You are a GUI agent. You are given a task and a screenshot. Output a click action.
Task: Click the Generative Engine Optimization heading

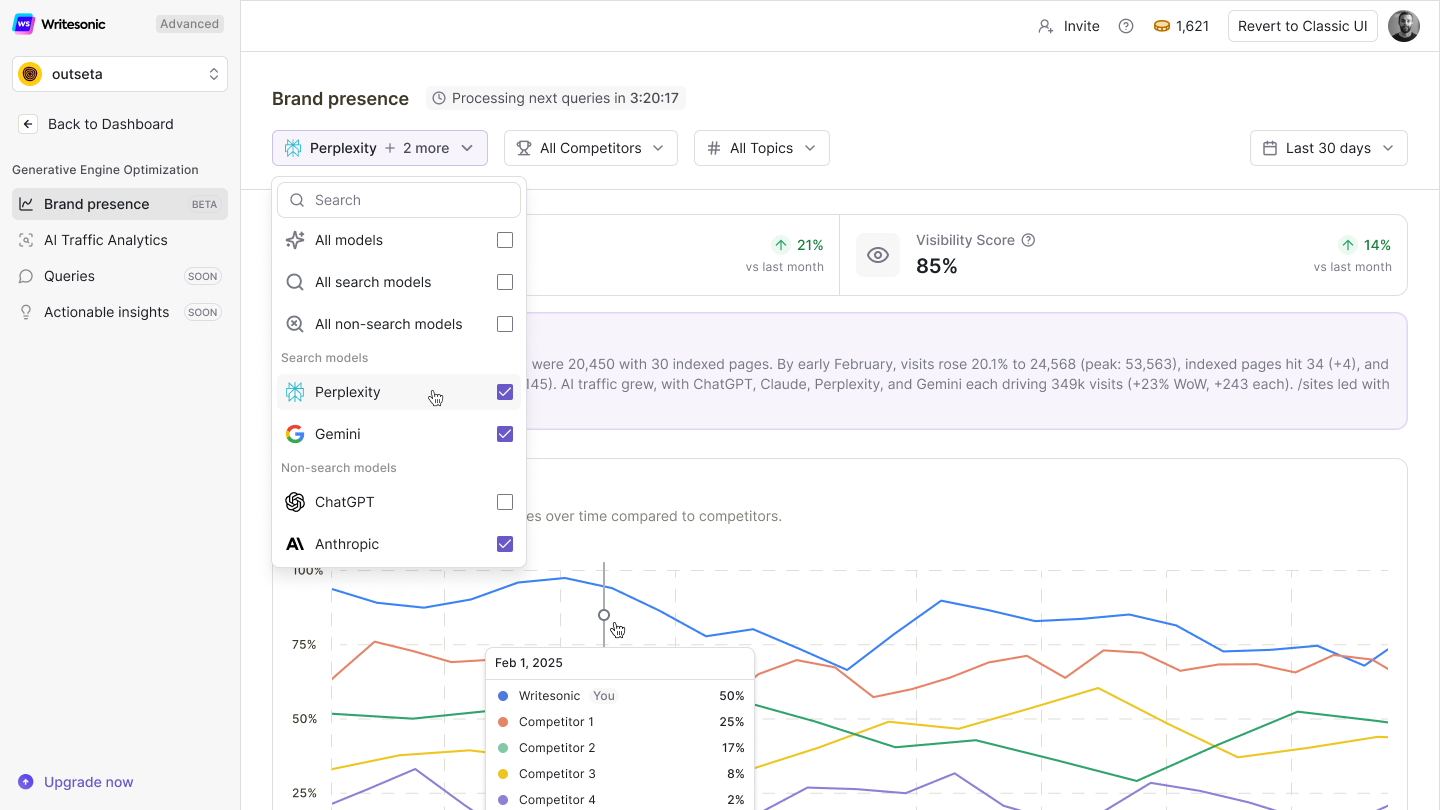[x=105, y=170]
